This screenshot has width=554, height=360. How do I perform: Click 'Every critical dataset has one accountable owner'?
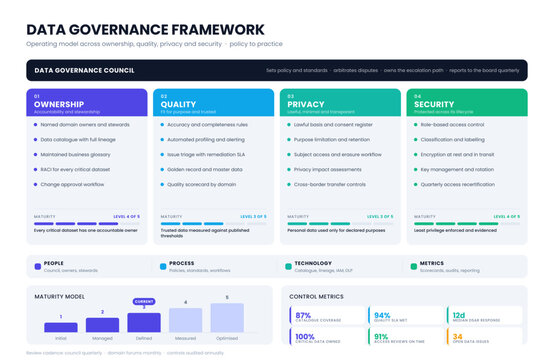[86, 230]
